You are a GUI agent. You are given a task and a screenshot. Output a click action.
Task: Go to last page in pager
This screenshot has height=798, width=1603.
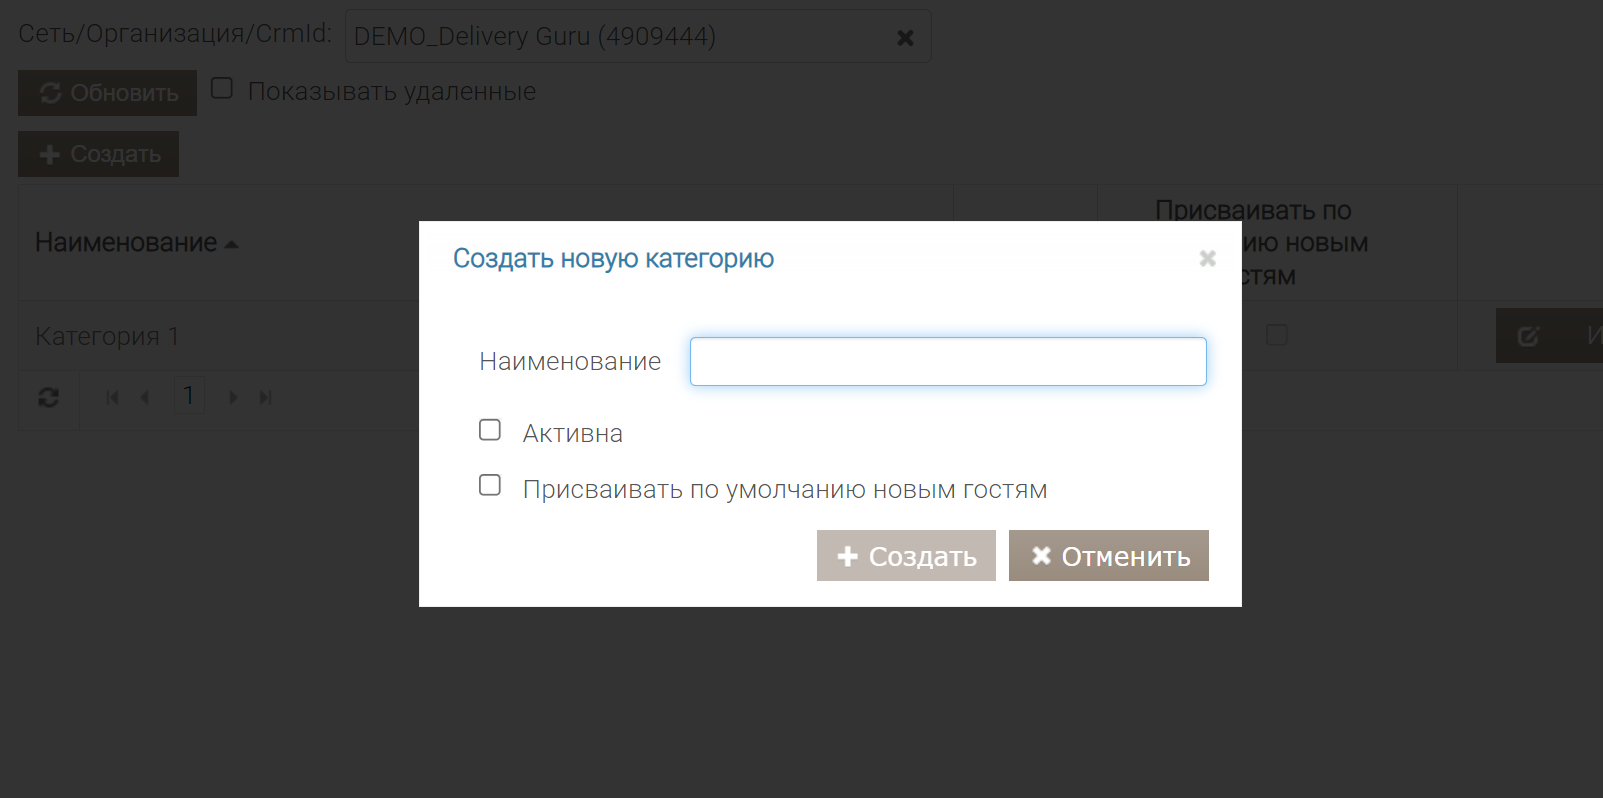coord(266,398)
